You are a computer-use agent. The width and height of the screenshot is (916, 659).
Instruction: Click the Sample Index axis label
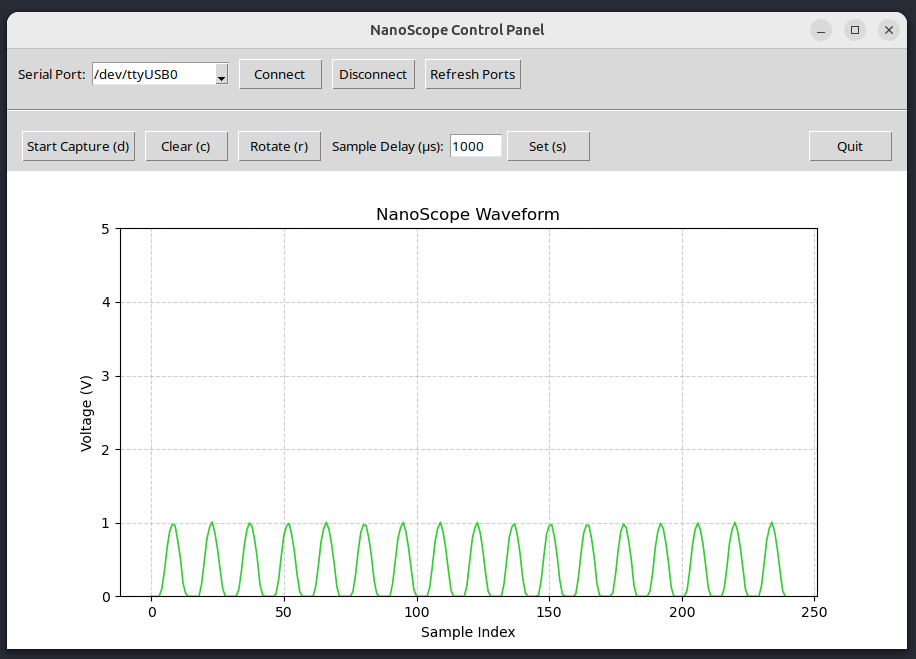(468, 632)
